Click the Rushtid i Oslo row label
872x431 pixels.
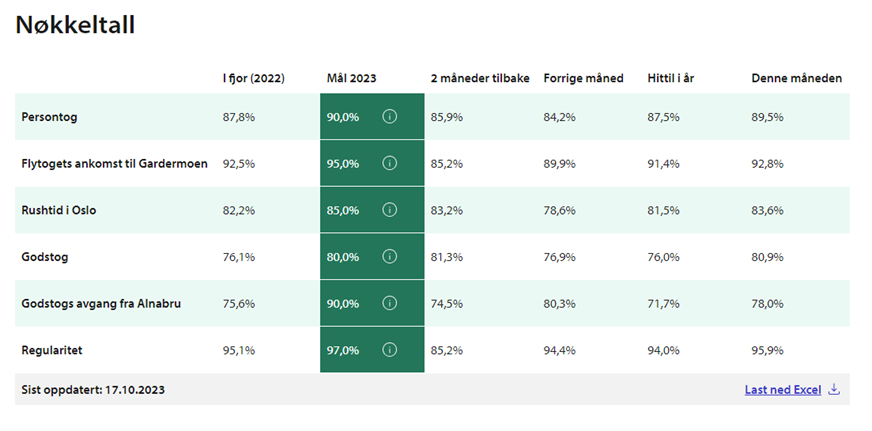coord(58,210)
